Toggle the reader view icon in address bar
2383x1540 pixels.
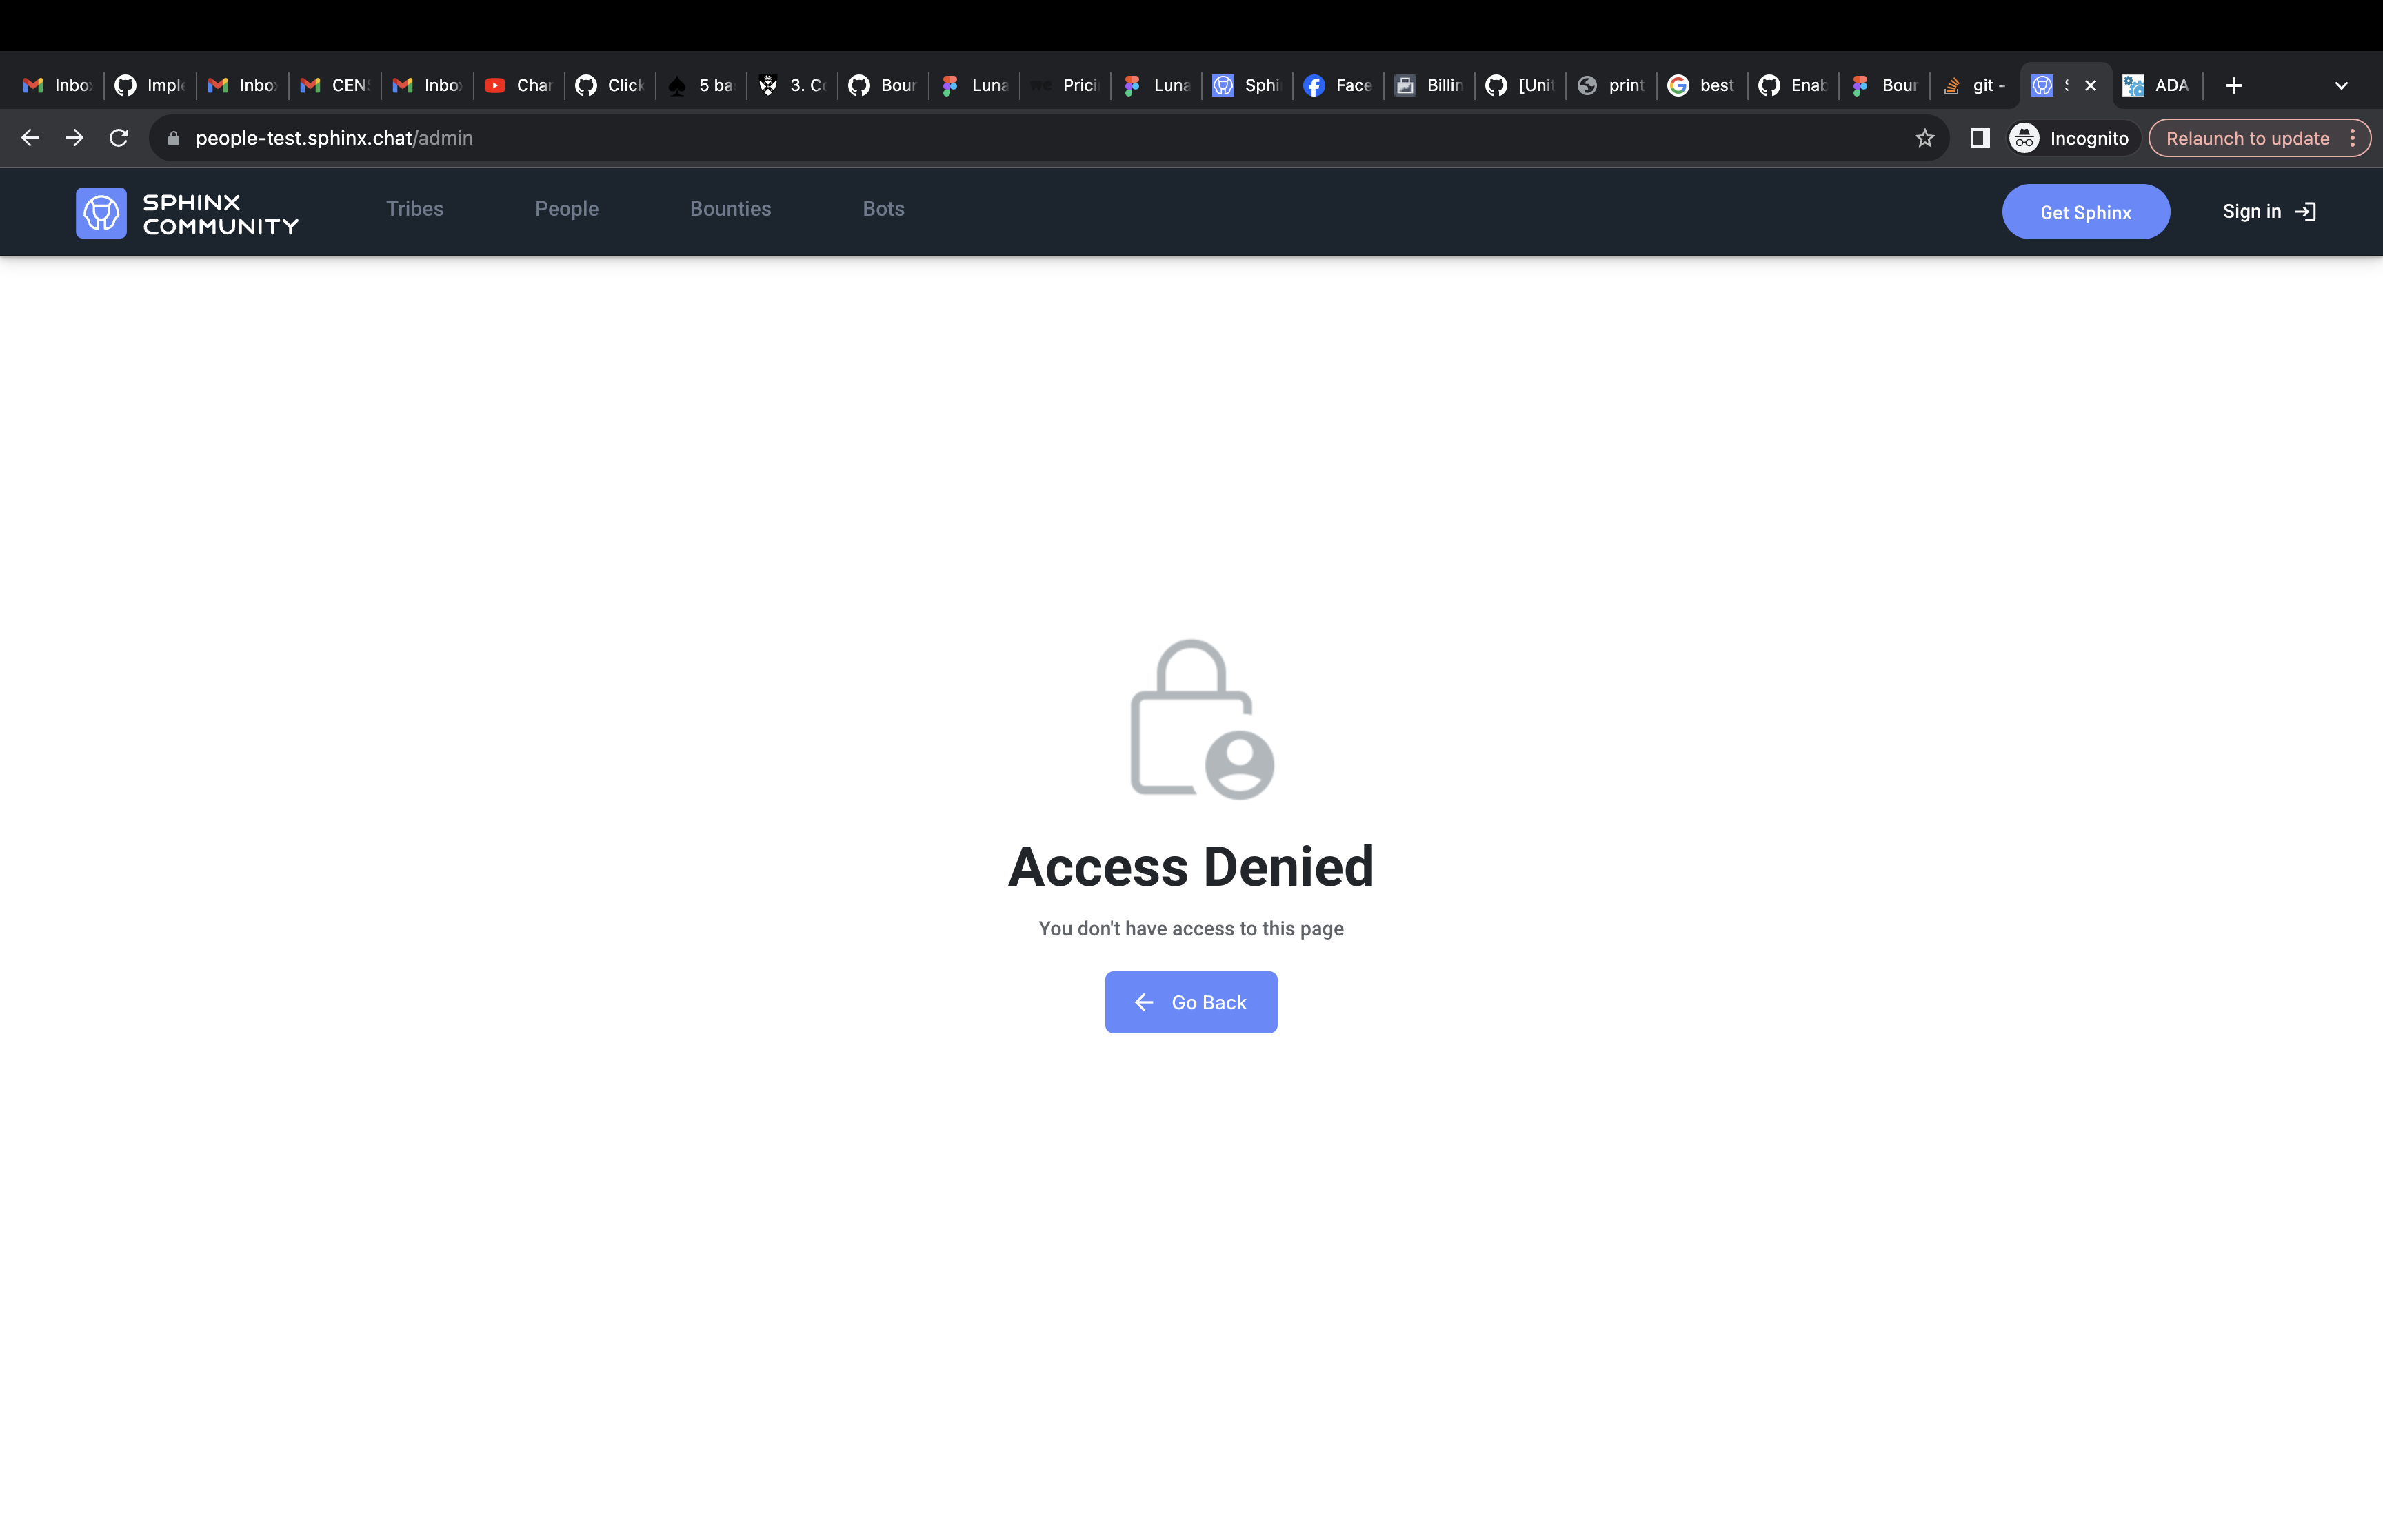coord(1980,139)
